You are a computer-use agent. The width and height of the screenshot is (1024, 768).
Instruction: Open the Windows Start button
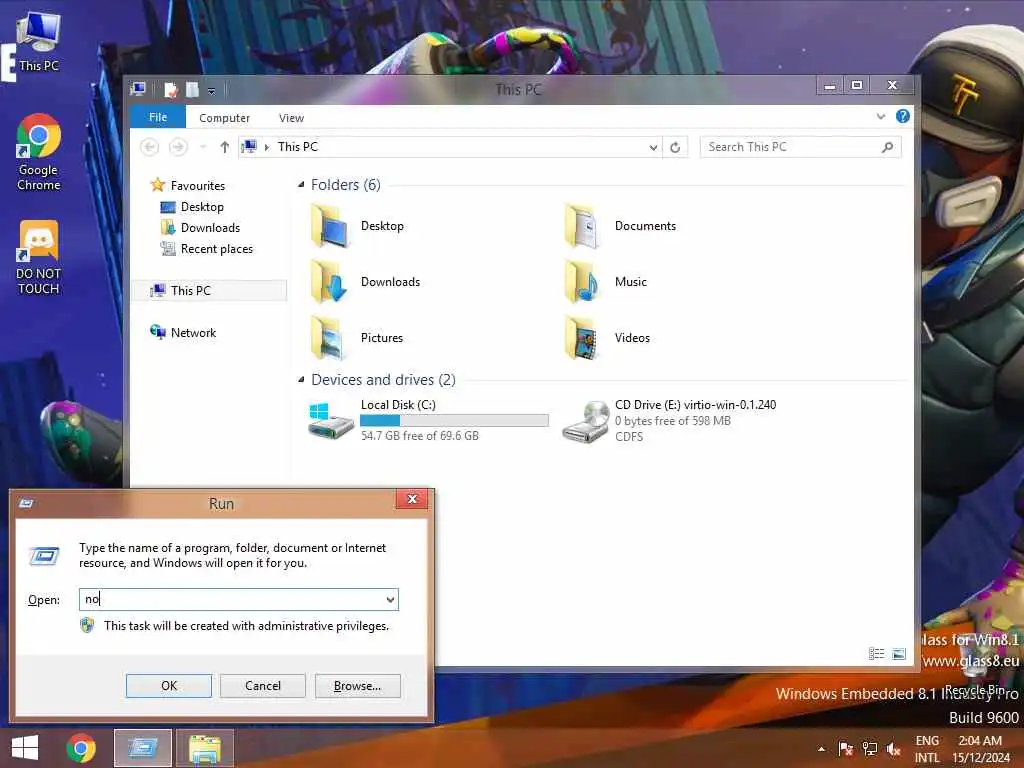pyautogui.click(x=25, y=748)
